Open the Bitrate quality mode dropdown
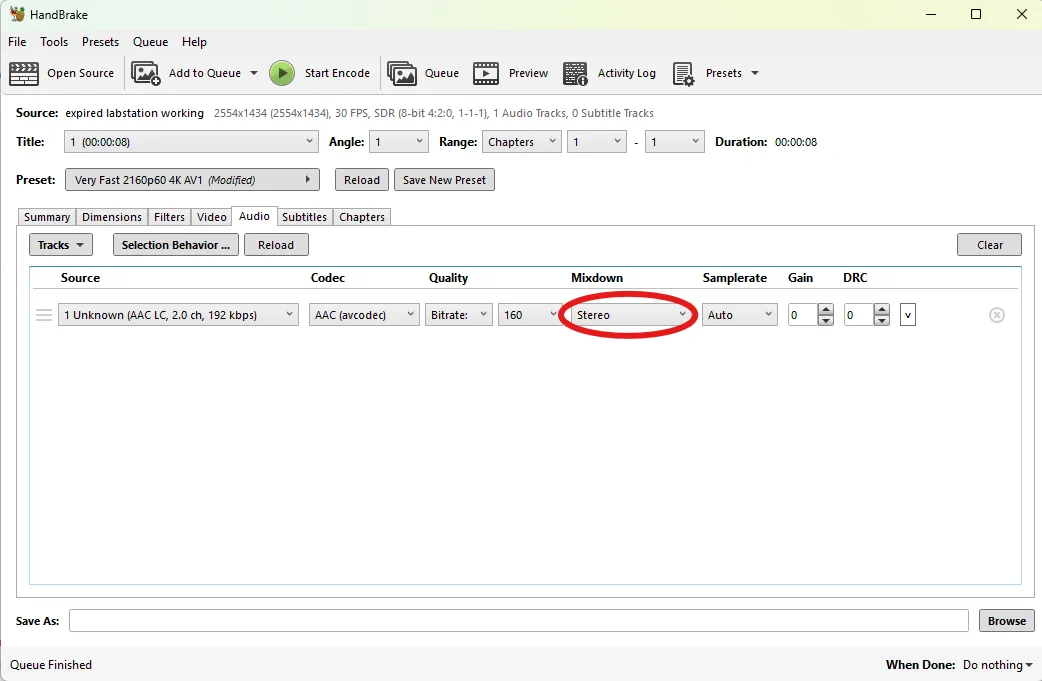 (459, 315)
